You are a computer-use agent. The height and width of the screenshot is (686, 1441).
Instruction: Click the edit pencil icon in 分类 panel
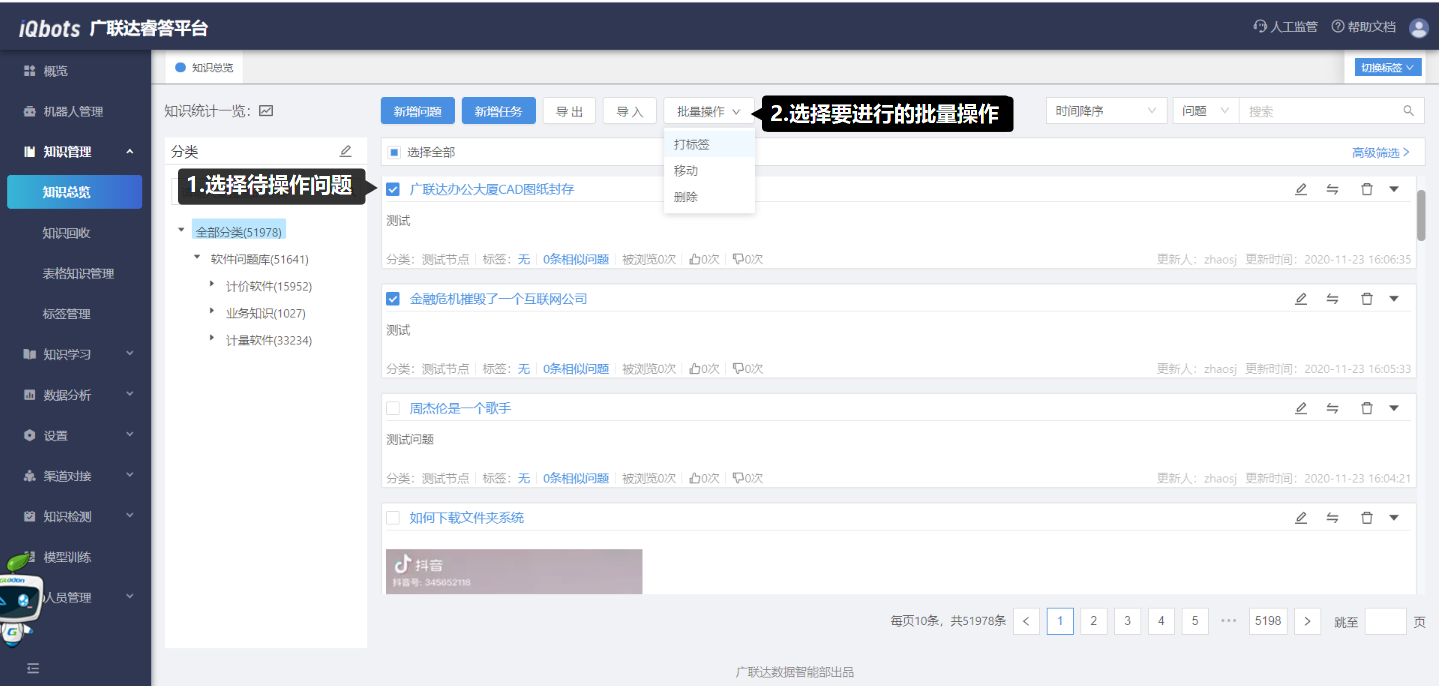346,151
